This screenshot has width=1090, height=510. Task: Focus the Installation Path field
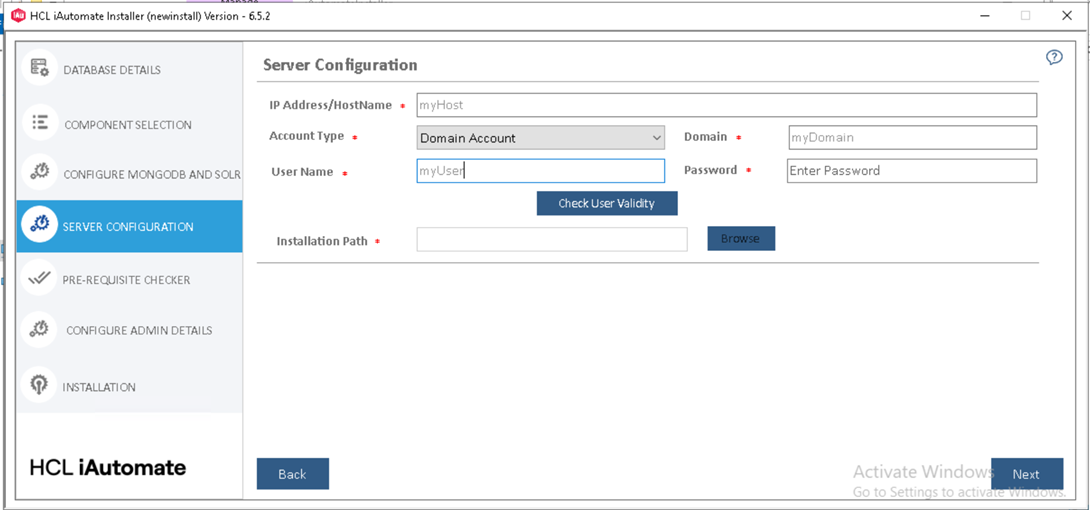click(552, 240)
